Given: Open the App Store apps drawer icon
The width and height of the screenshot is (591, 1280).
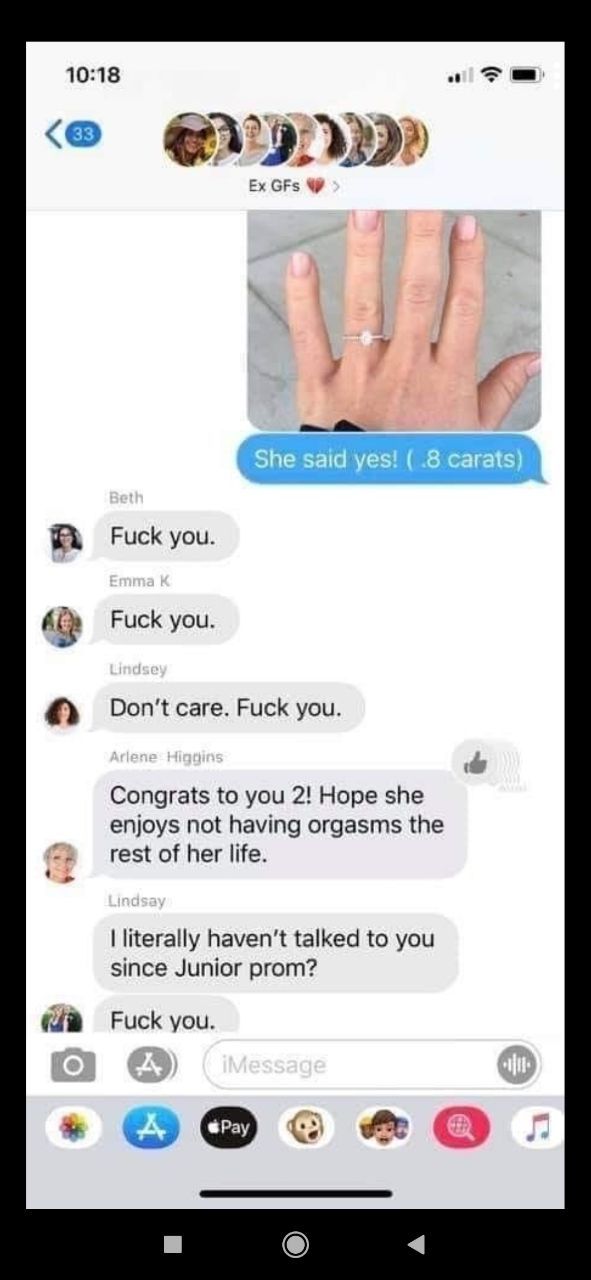Looking at the screenshot, I should (153, 1064).
